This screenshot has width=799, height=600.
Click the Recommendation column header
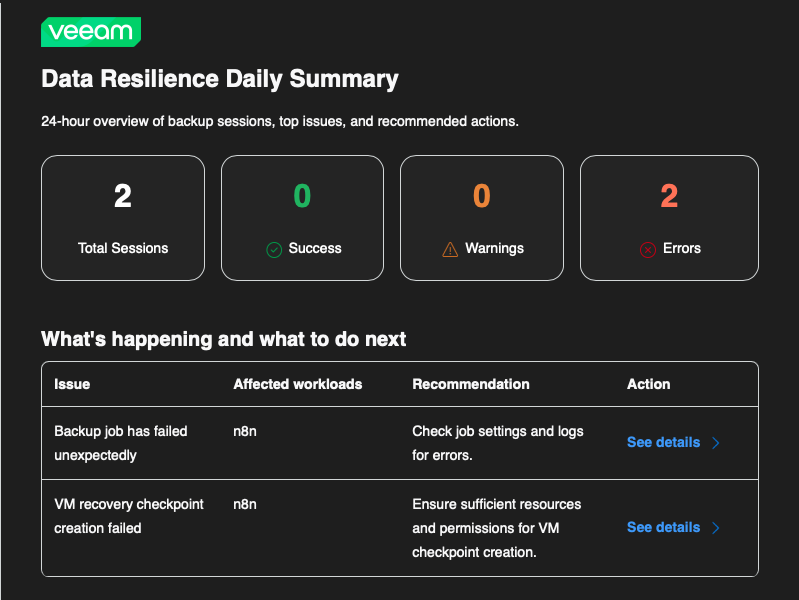pyautogui.click(x=470, y=384)
